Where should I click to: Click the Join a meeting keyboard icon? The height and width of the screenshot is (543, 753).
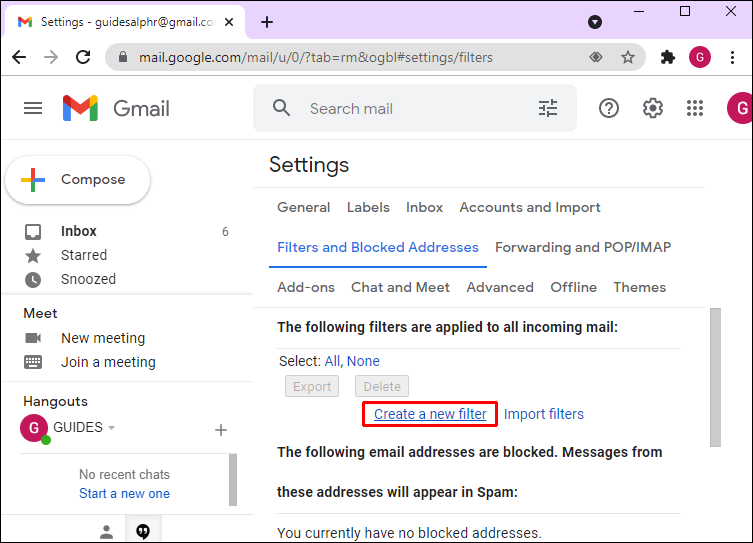coord(33,362)
